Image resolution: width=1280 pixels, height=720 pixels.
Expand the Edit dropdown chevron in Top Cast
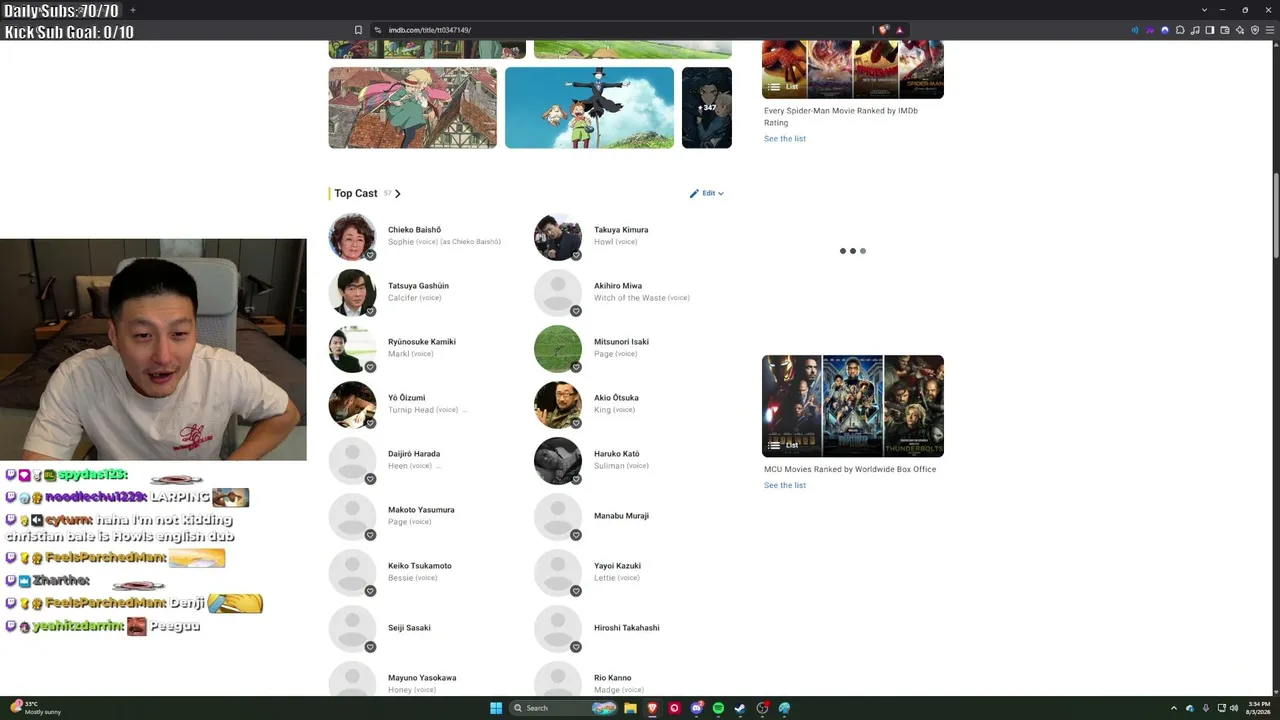721,193
